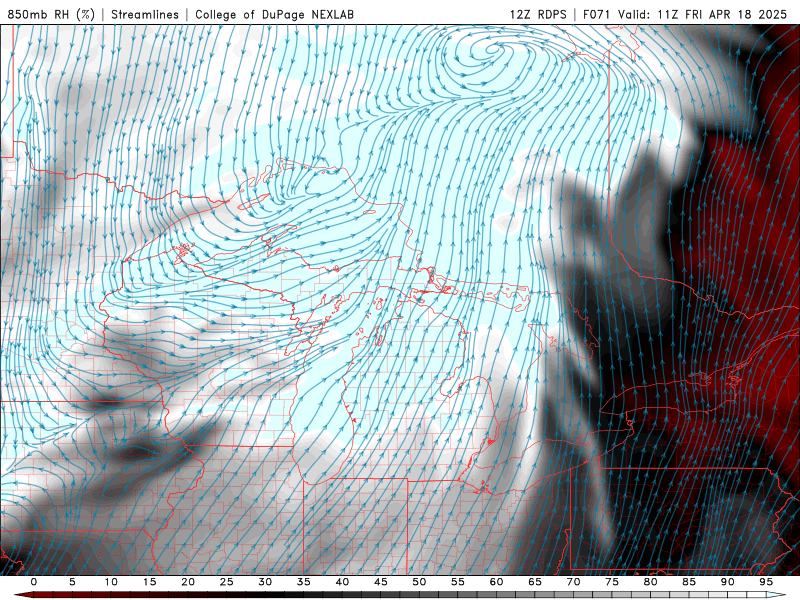Click the colorbar label '75'

612,582
